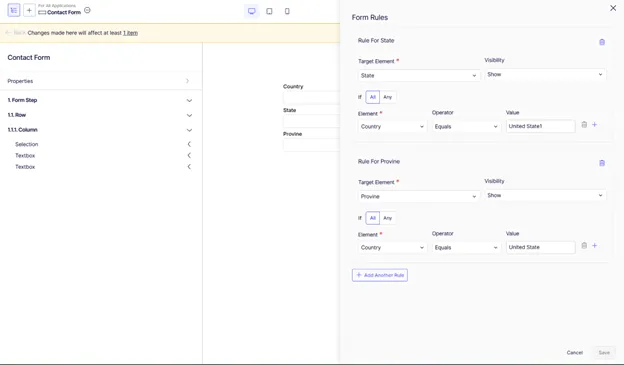Open Visibility dropdown in Provine rule

tap(545, 195)
